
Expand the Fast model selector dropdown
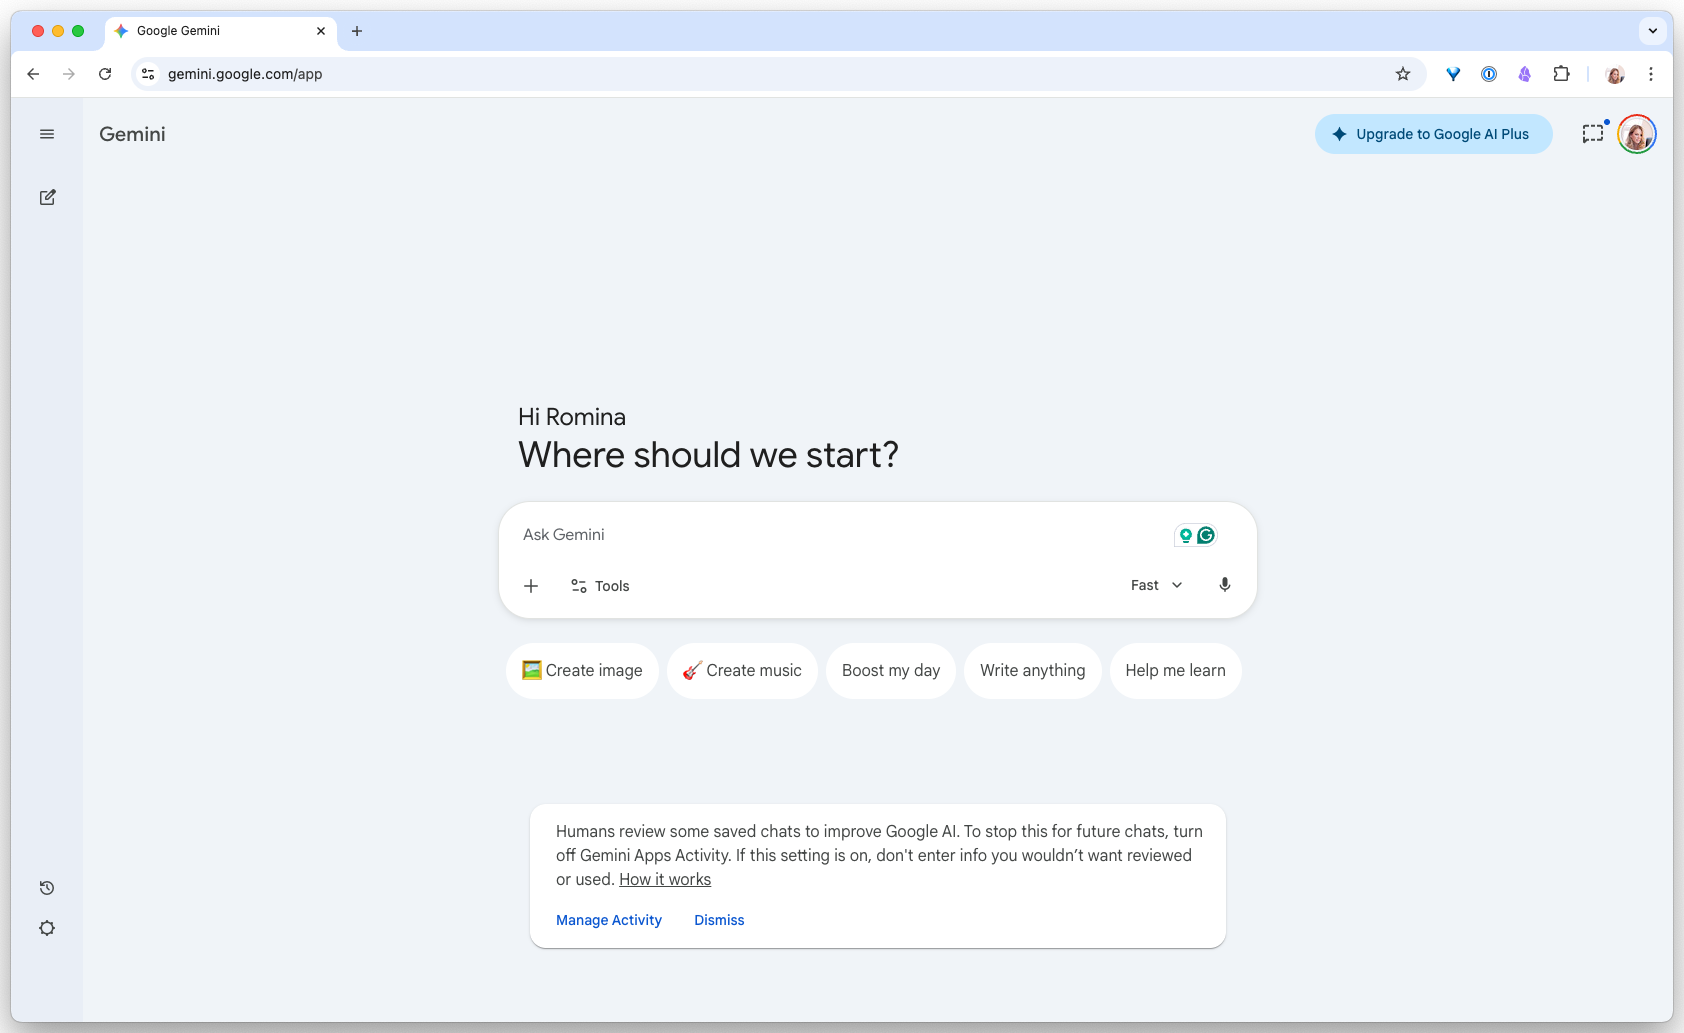[1157, 585]
